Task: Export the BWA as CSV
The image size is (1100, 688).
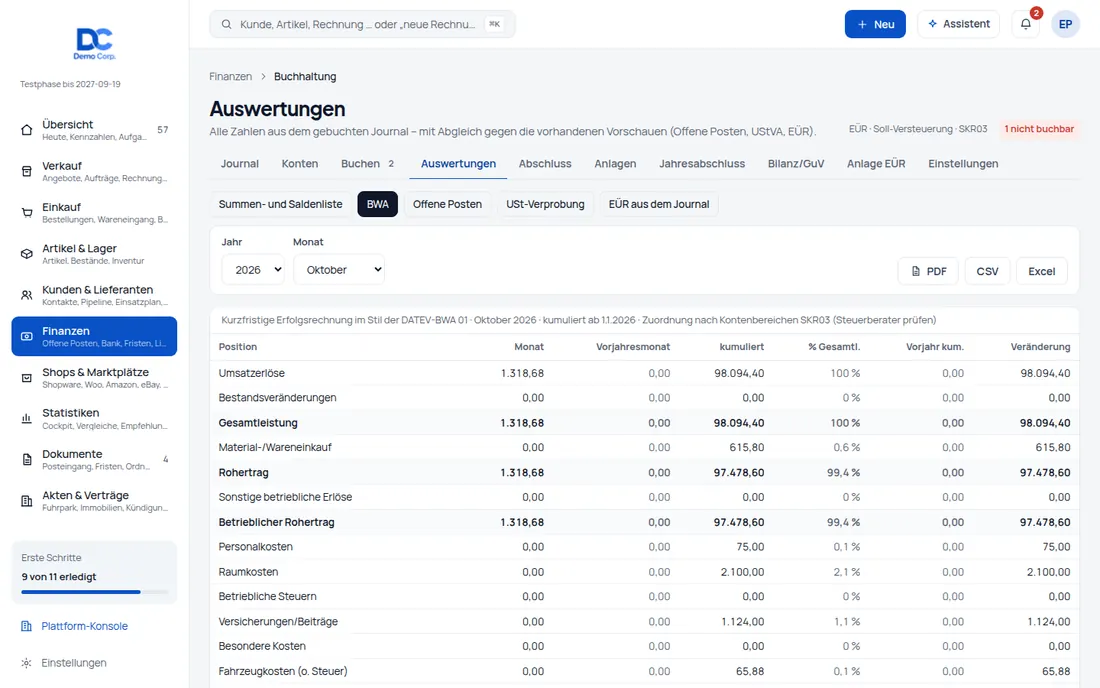Action: pyautogui.click(x=987, y=271)
